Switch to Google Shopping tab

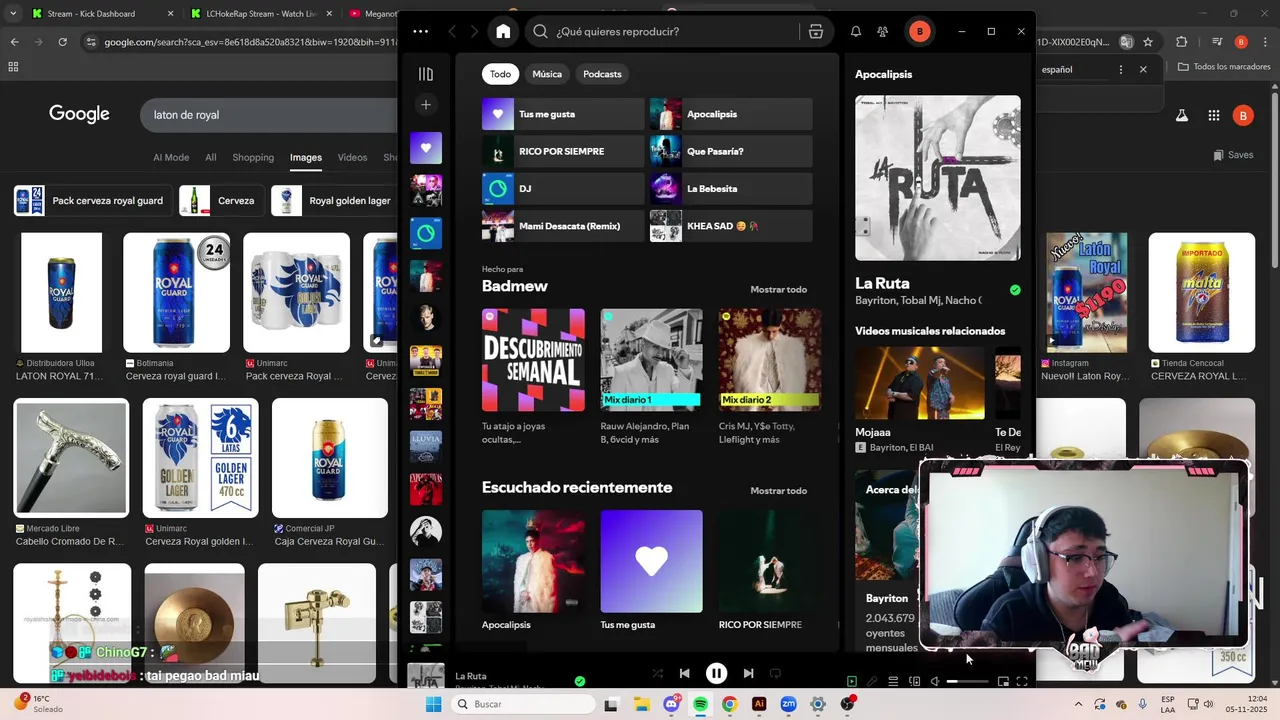[x=253, y=157]
